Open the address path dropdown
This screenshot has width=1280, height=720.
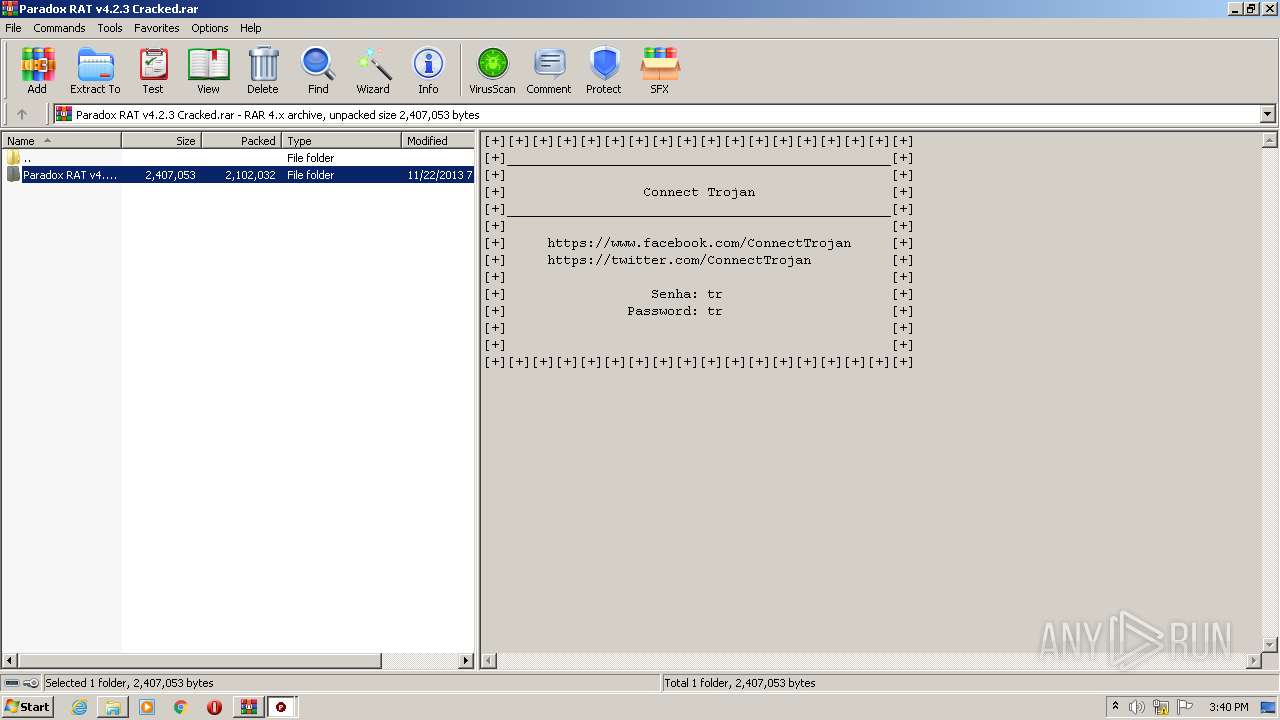pos(1267,114)
